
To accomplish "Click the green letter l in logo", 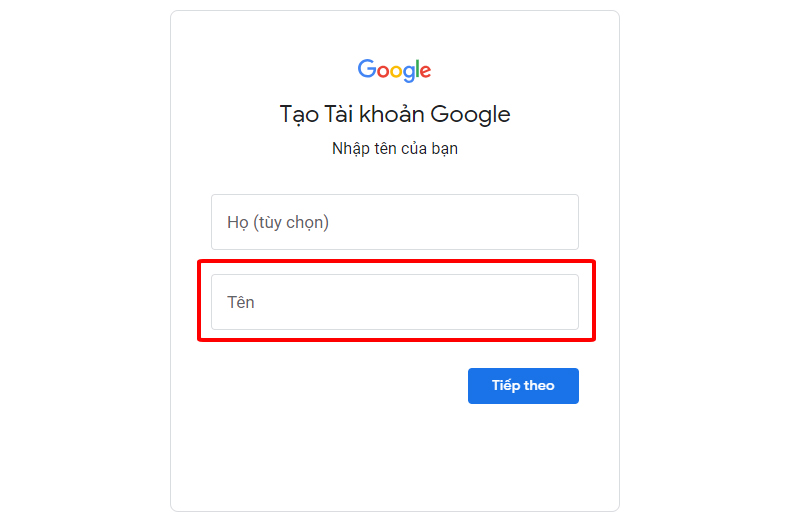I will click(418, 68).
